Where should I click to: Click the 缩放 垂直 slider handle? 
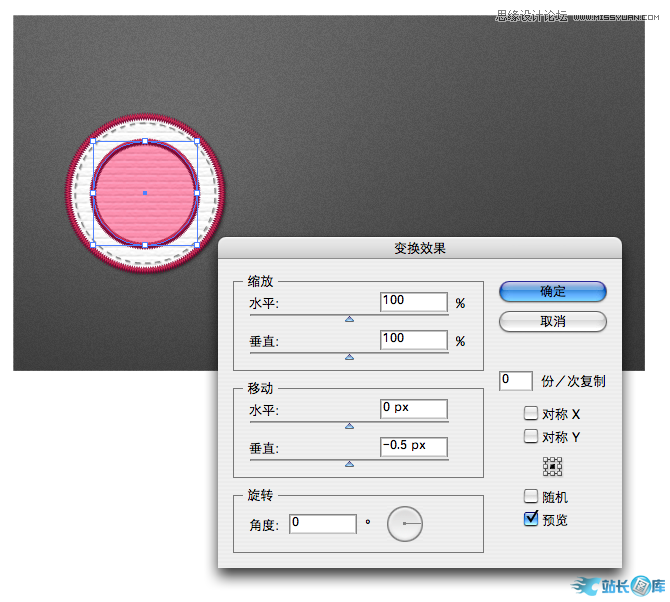[x=349, y=356]
